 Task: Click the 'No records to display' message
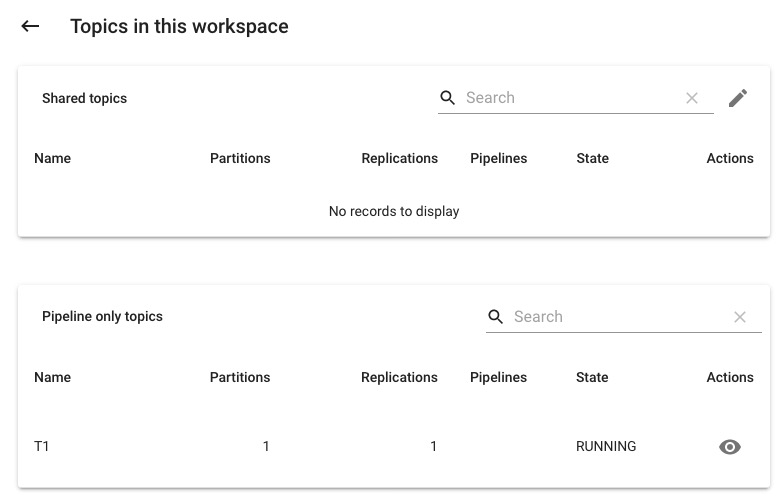tap(394, 212)
